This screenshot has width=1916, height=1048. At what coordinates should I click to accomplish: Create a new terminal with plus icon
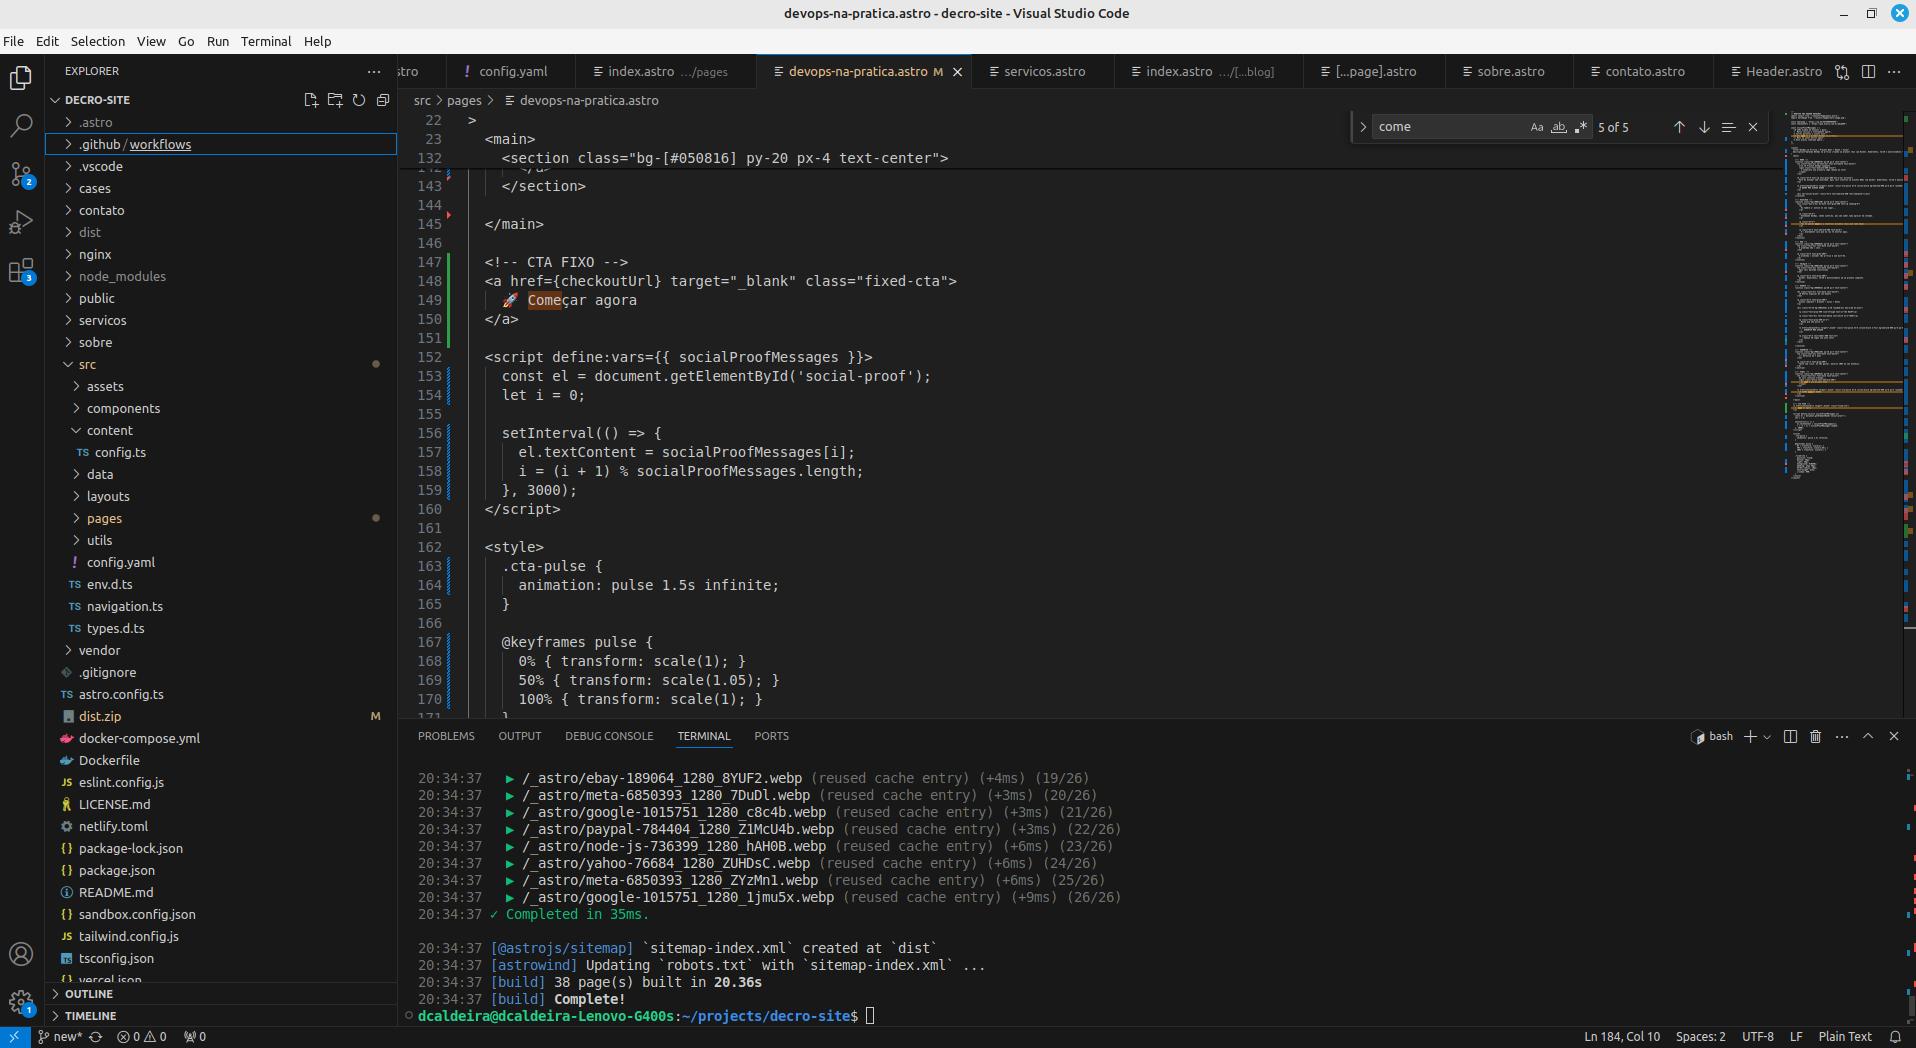click(1750, 736)
